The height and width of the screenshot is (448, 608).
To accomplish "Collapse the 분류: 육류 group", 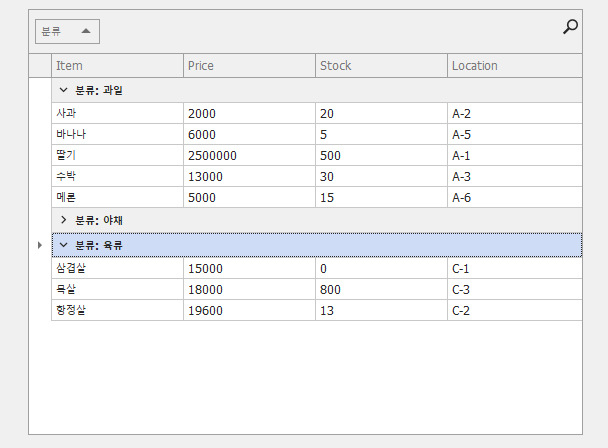I will click(64, 245).
